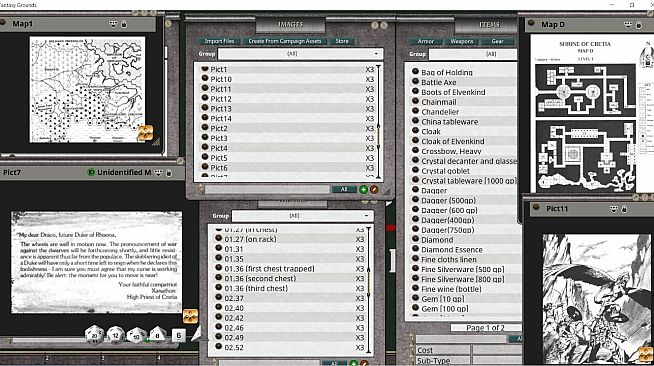Click the Store button in Images window
This screenshot has height=366, width=654.
point(342,41)
